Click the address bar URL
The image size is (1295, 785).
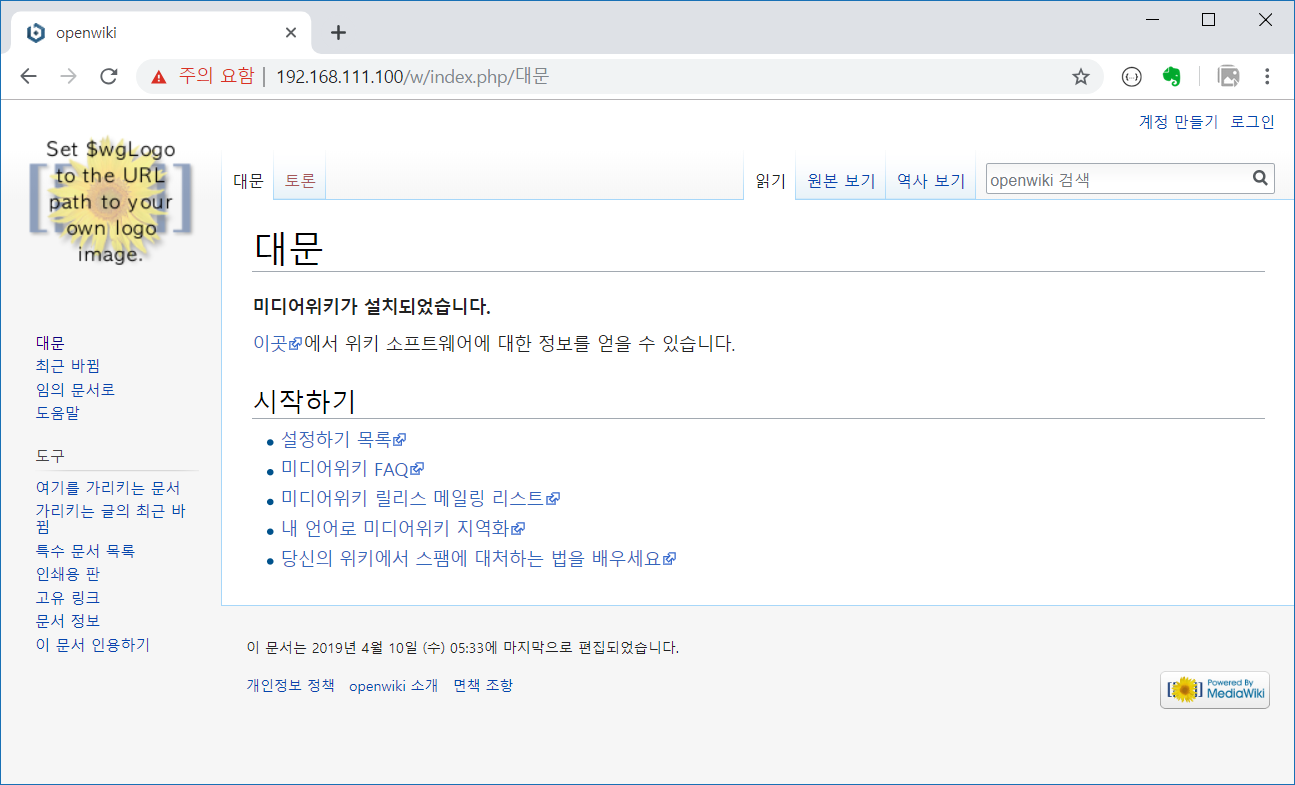coord(413,77)
